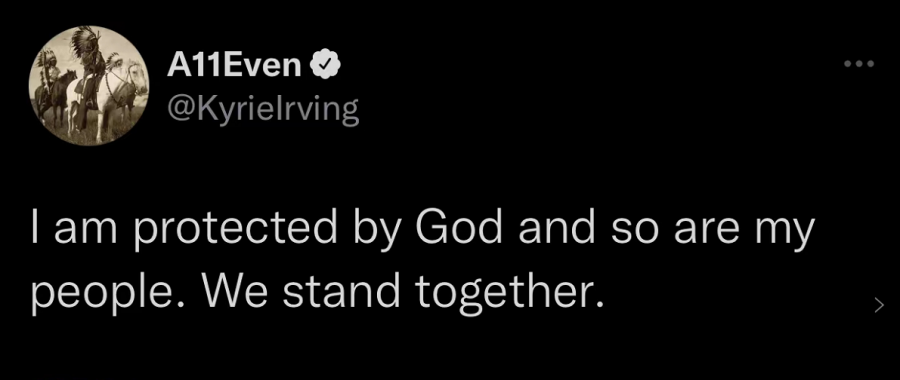Viewport: 900px width, 380px height.
Task: Click "I am" at the tweet's start
Action: (74, 229)
